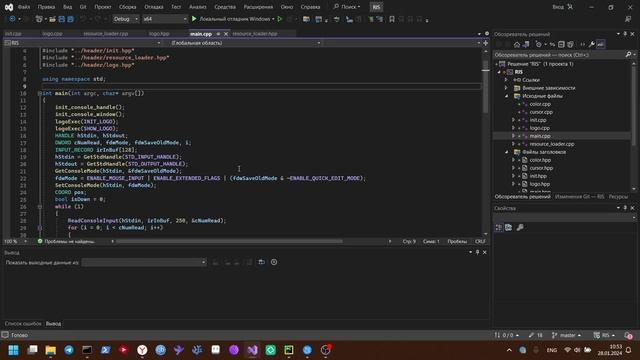
Task: Expand Внешние зависимости node
Action: click(506, 88)
